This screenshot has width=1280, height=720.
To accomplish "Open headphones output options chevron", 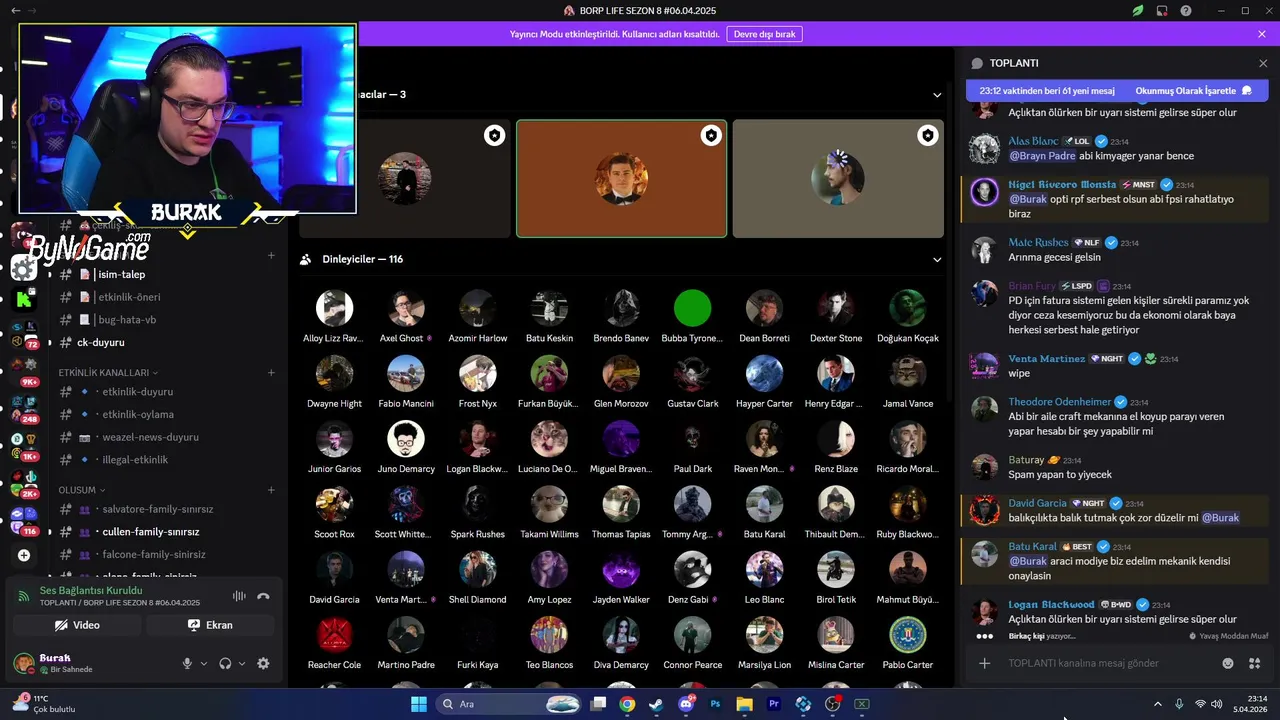I will (243, 663).
